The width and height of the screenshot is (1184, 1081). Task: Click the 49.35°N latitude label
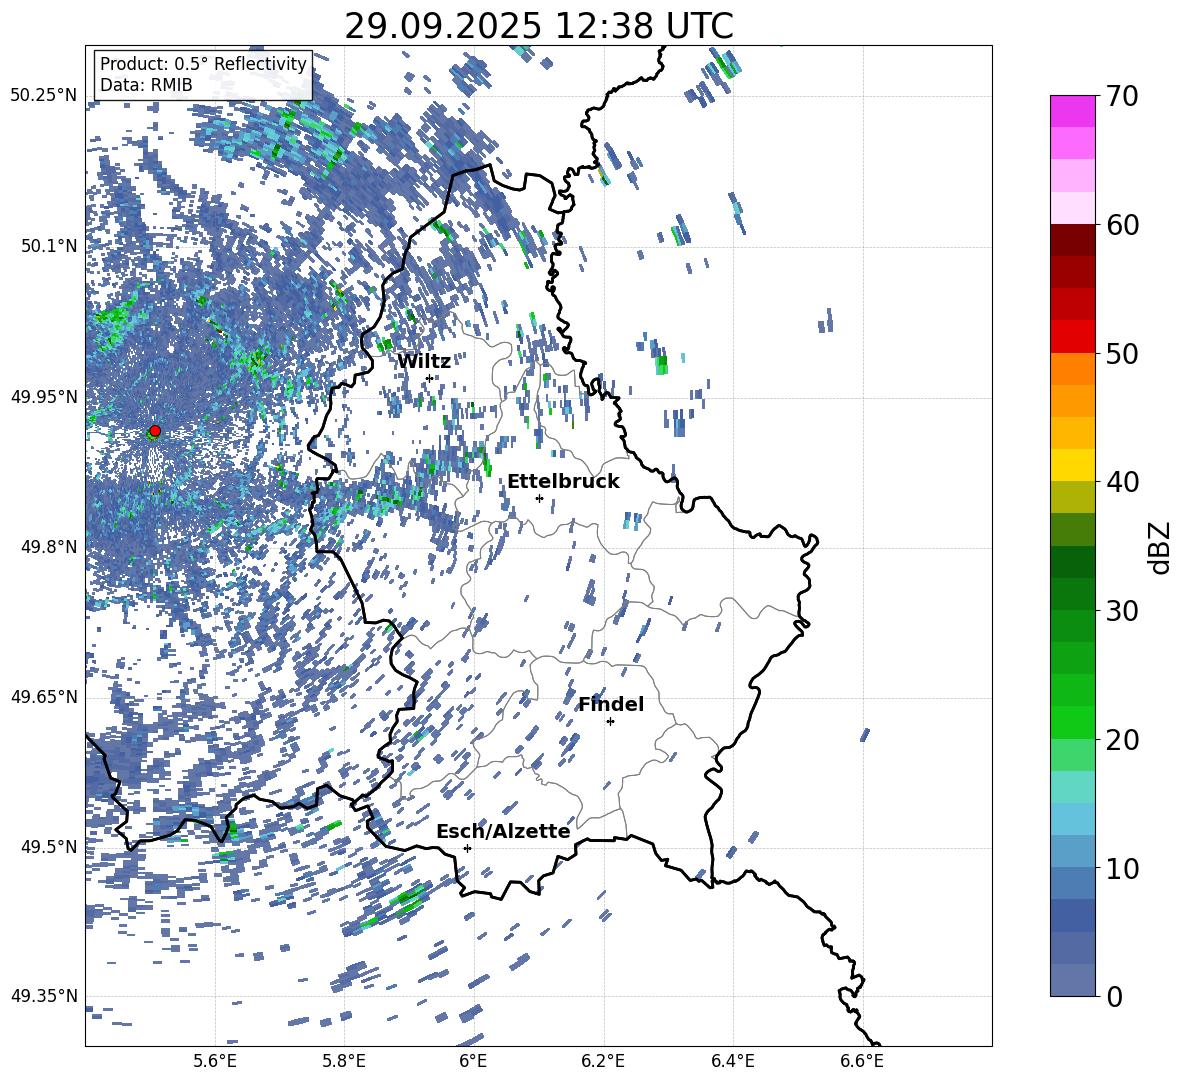click(x=44, y=996)
